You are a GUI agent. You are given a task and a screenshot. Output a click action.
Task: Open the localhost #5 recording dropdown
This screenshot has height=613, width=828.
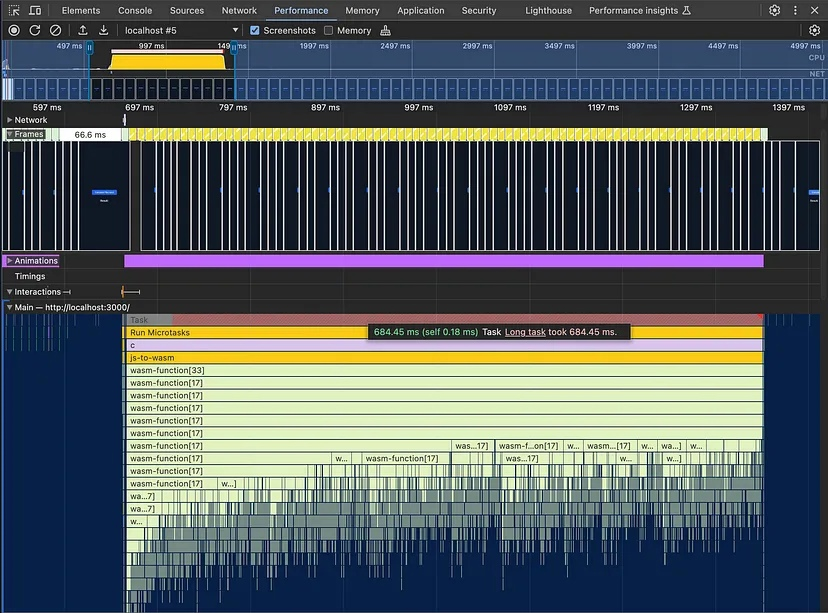[181, 30]
